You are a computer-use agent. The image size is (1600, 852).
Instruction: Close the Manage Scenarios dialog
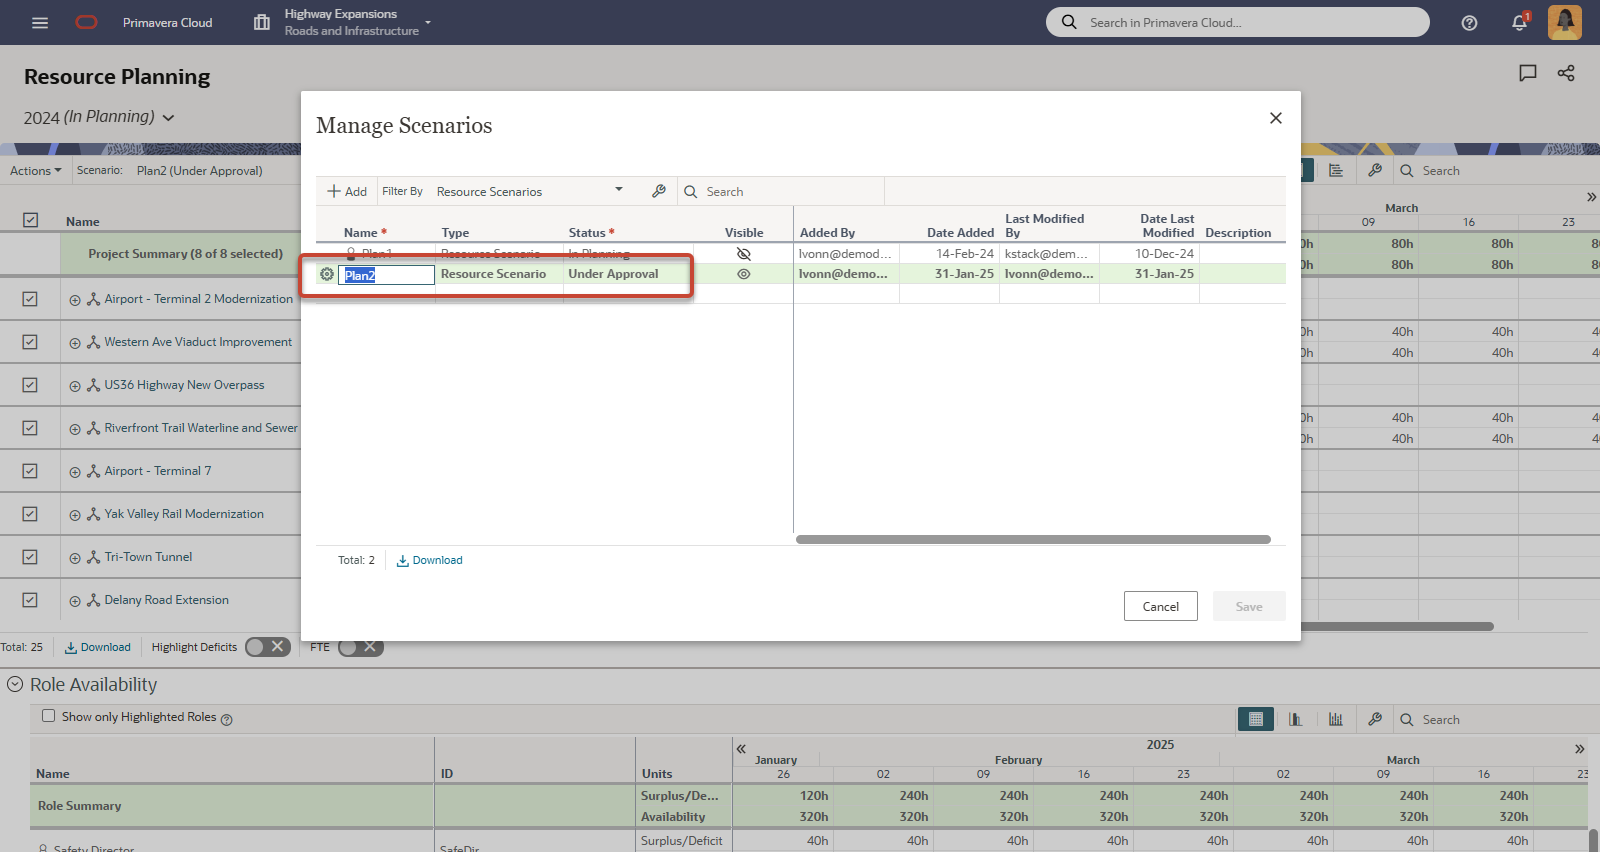tap(1276, 118)
